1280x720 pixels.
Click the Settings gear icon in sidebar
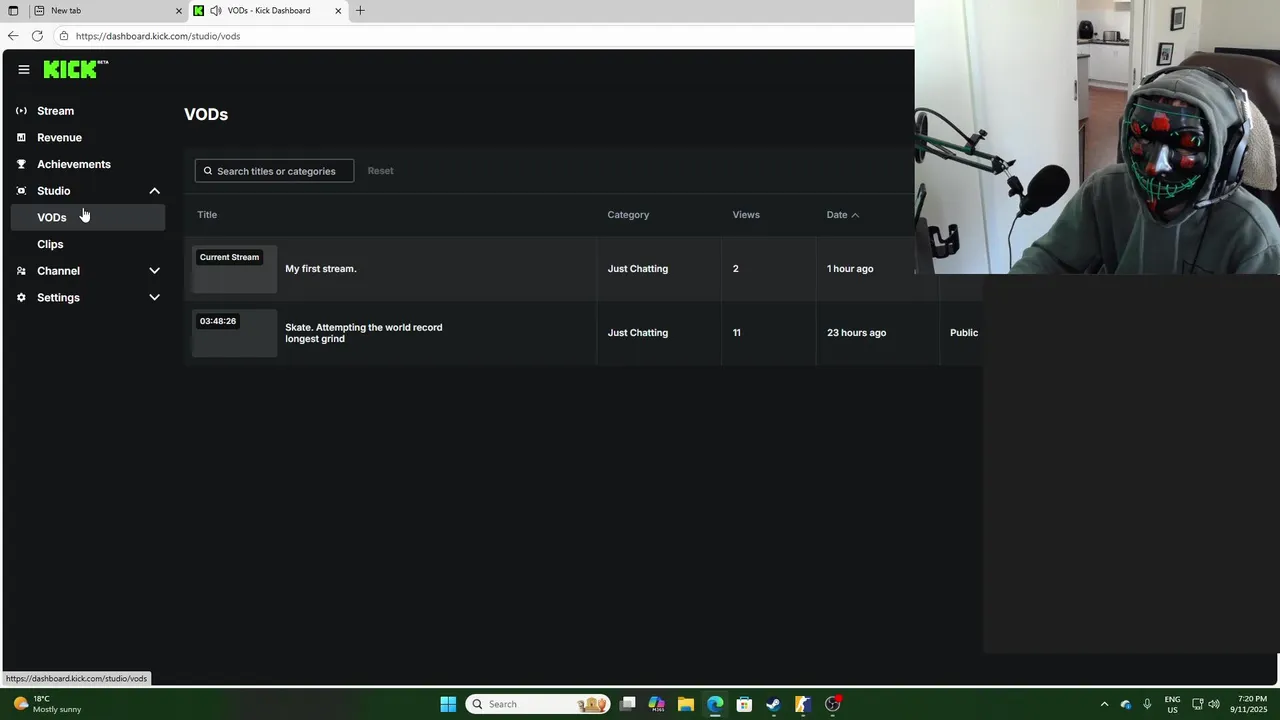point(21,298)
